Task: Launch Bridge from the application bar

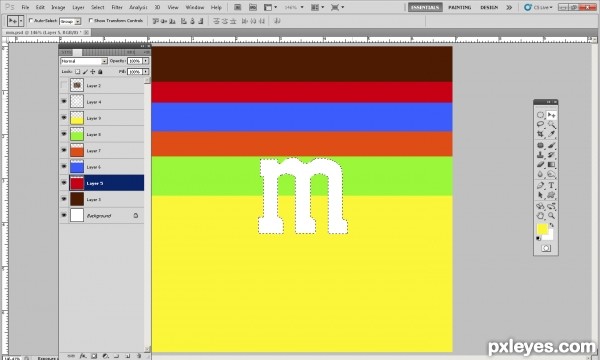Action: (238, 7)
